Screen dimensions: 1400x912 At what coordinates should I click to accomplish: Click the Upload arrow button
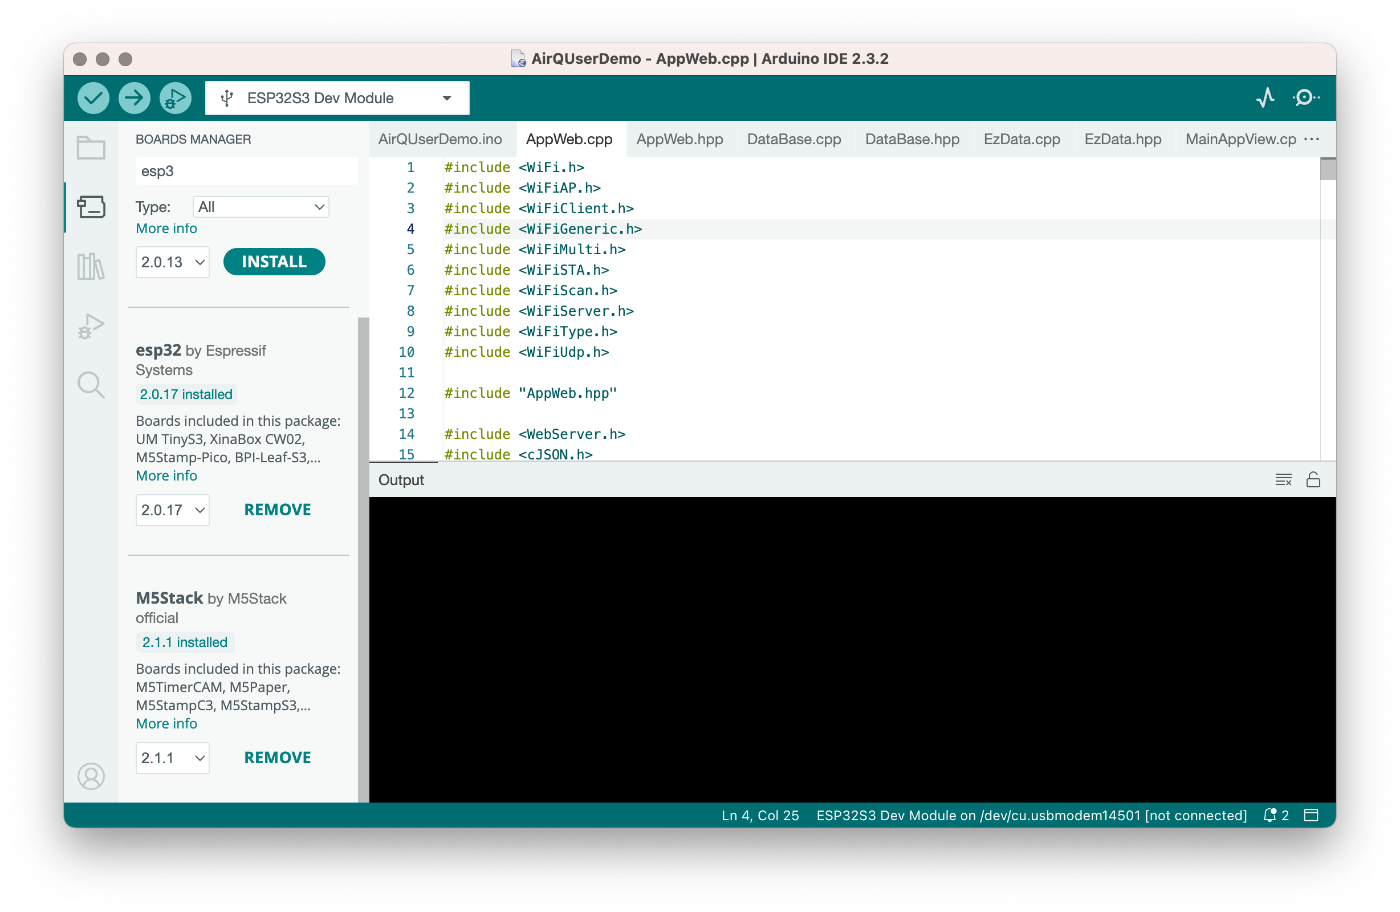coord(134,98)
